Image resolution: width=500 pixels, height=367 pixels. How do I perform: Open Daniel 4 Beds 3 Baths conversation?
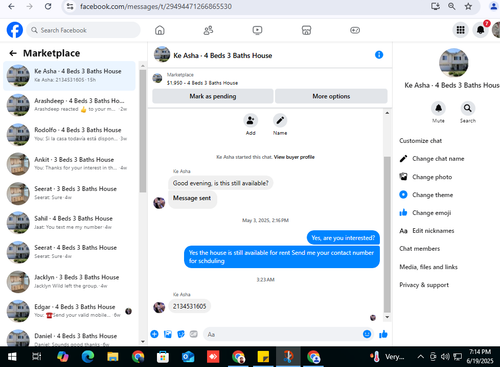tap(69, 337)
